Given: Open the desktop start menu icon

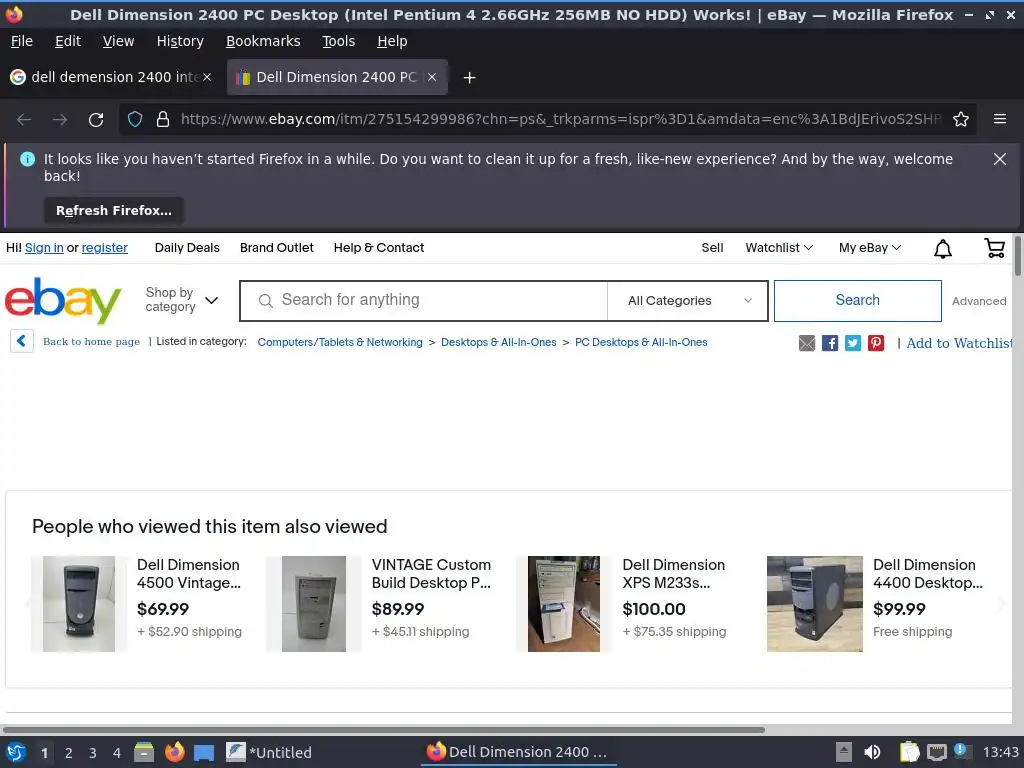Looking at the screenshot, I should (x=16, y=752).
